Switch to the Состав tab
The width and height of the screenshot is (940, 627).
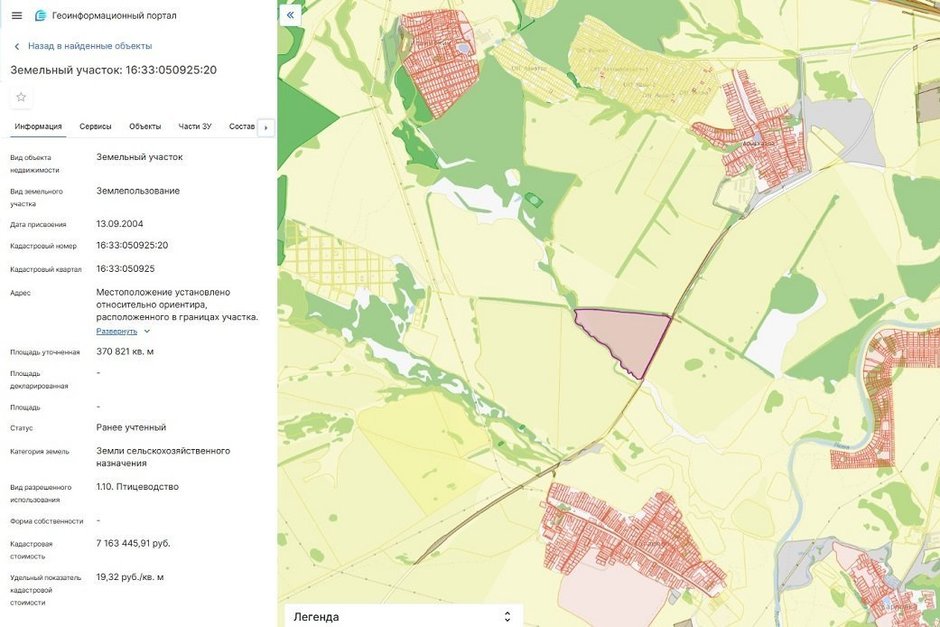tap(242, 127)
